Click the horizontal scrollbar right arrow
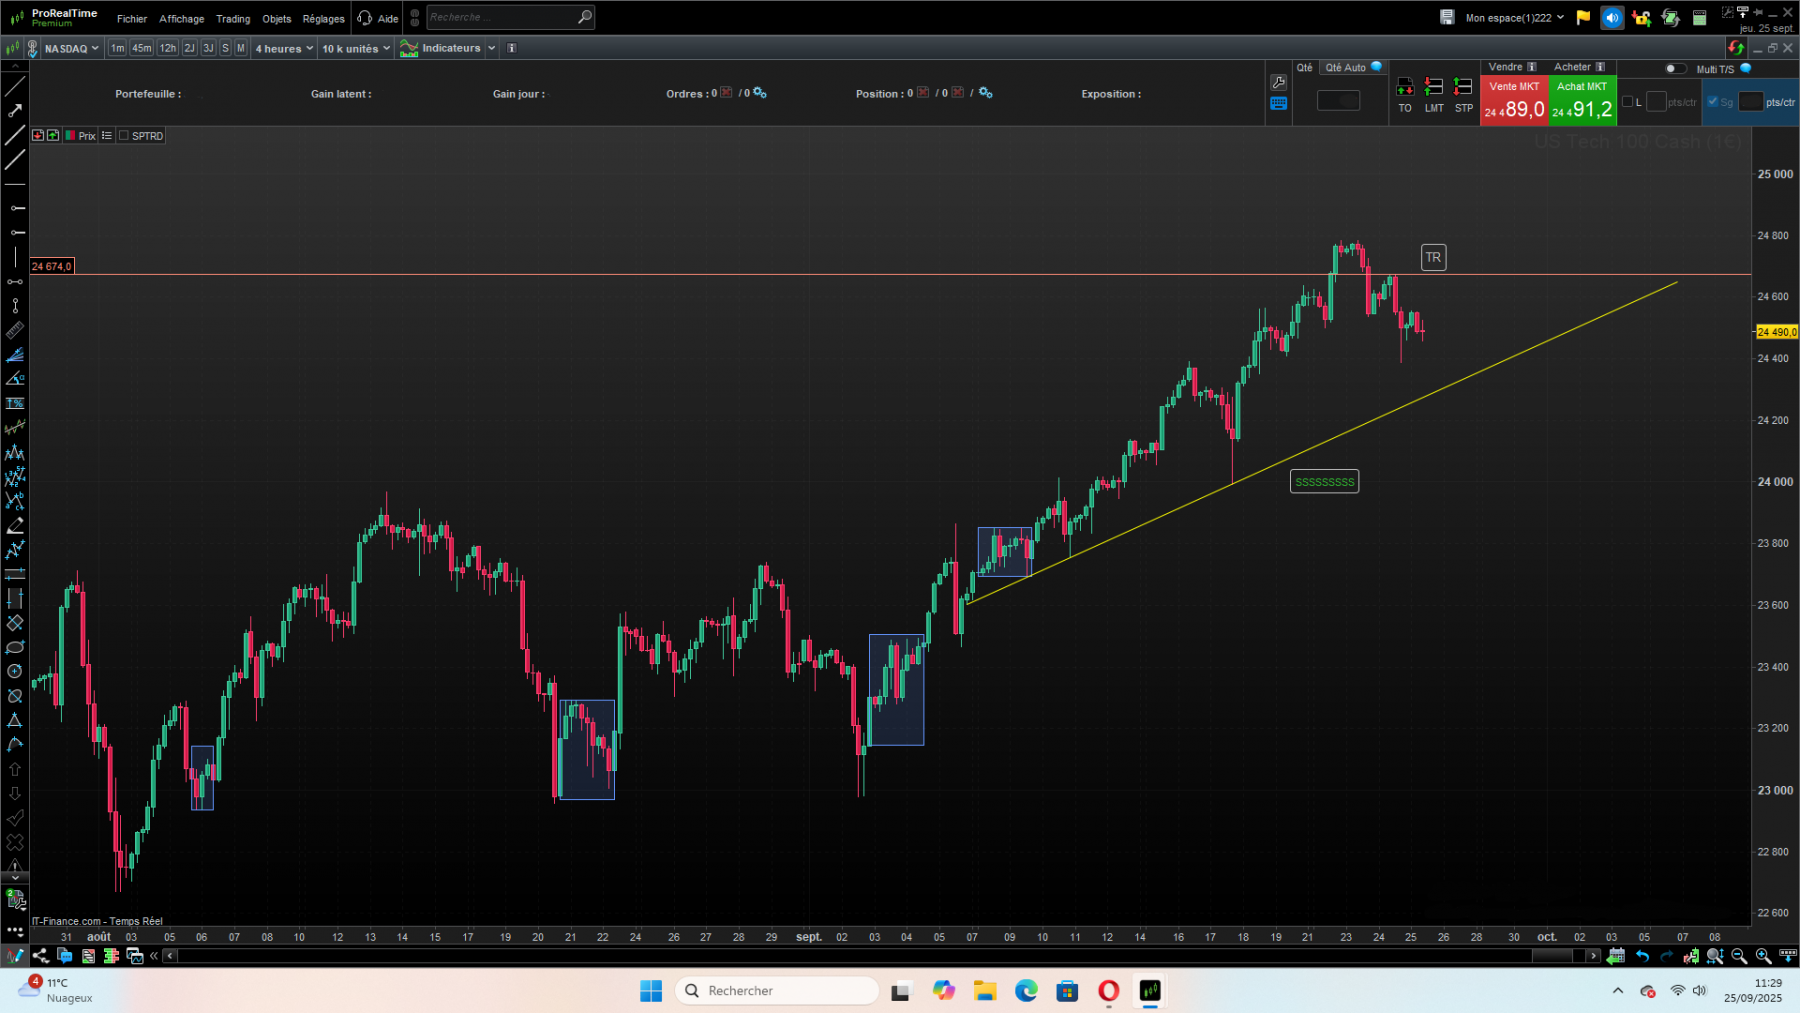This screenshot has height=1013, width=1800. (1593, 956)
